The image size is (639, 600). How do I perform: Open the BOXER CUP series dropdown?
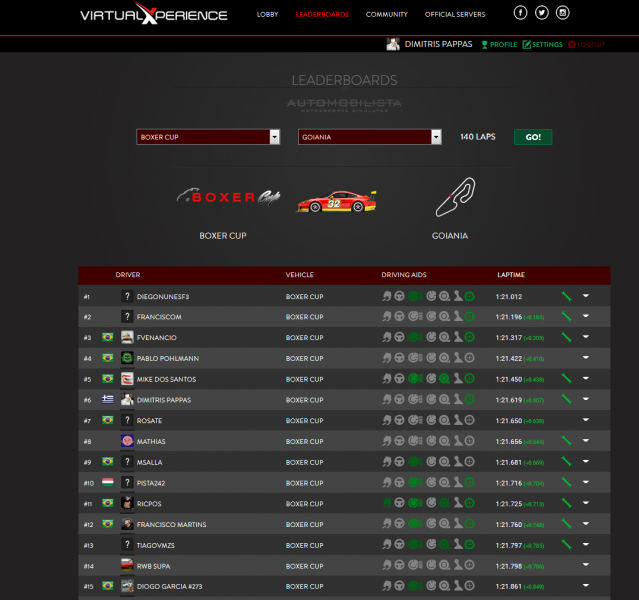208,137
